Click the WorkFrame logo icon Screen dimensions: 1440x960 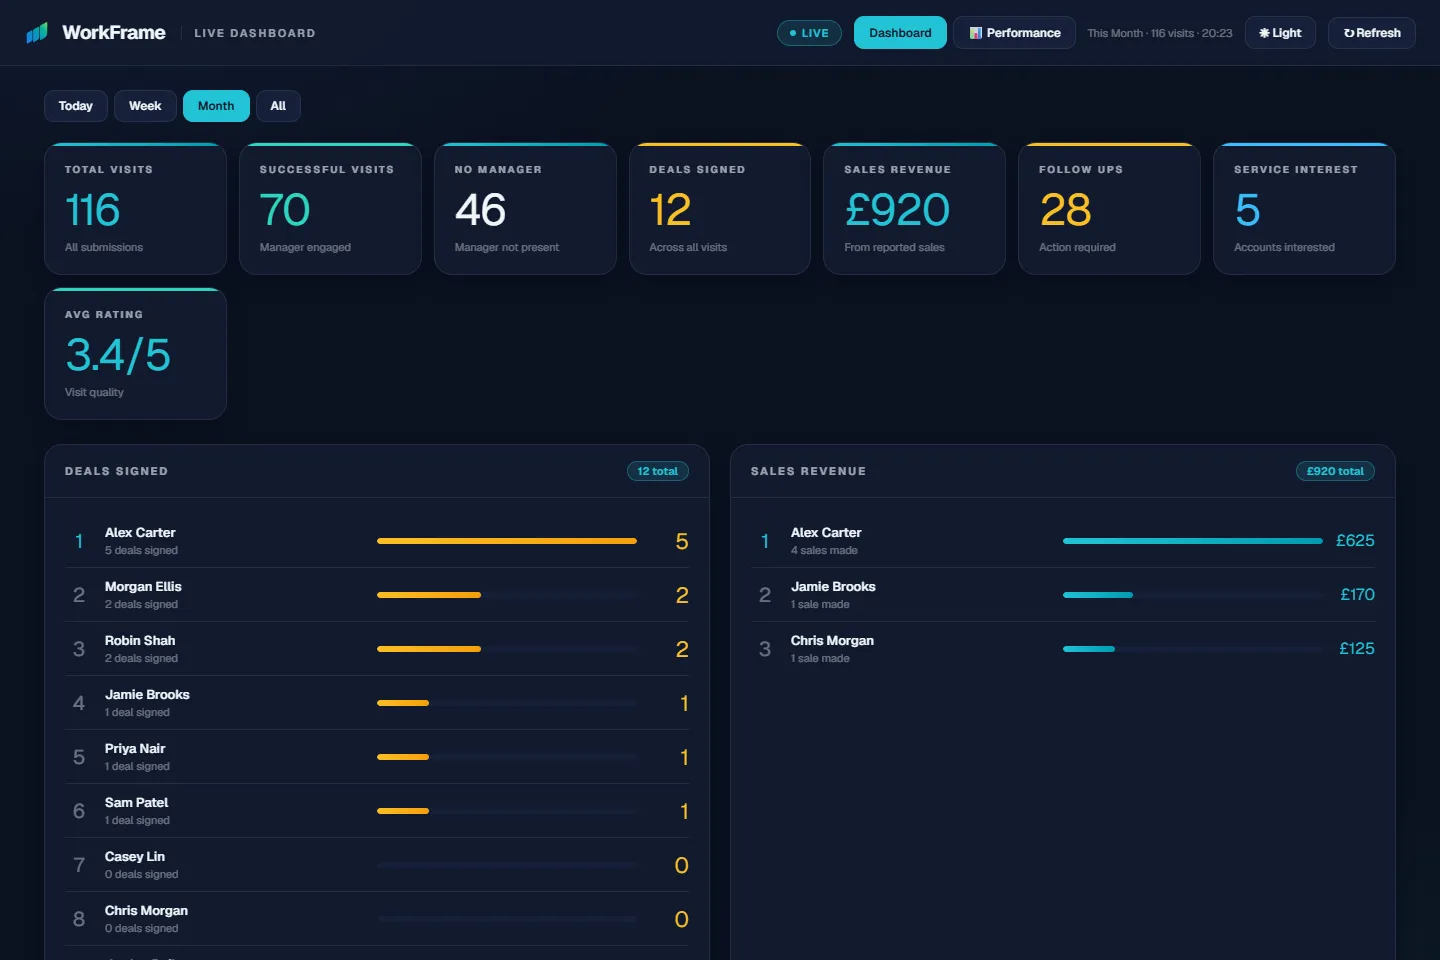pos(37,33)
